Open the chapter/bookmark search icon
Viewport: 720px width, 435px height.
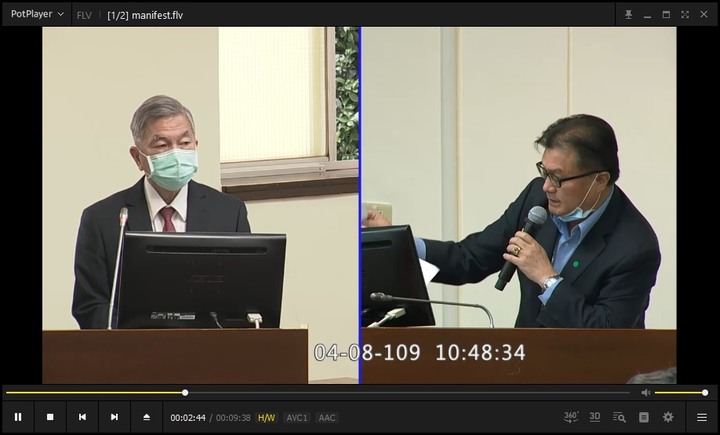[619, 417]
